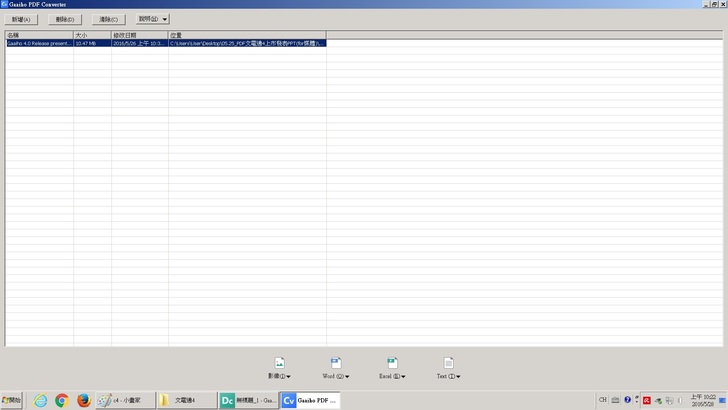Sort list by 位置 location column header

point(247,35)
